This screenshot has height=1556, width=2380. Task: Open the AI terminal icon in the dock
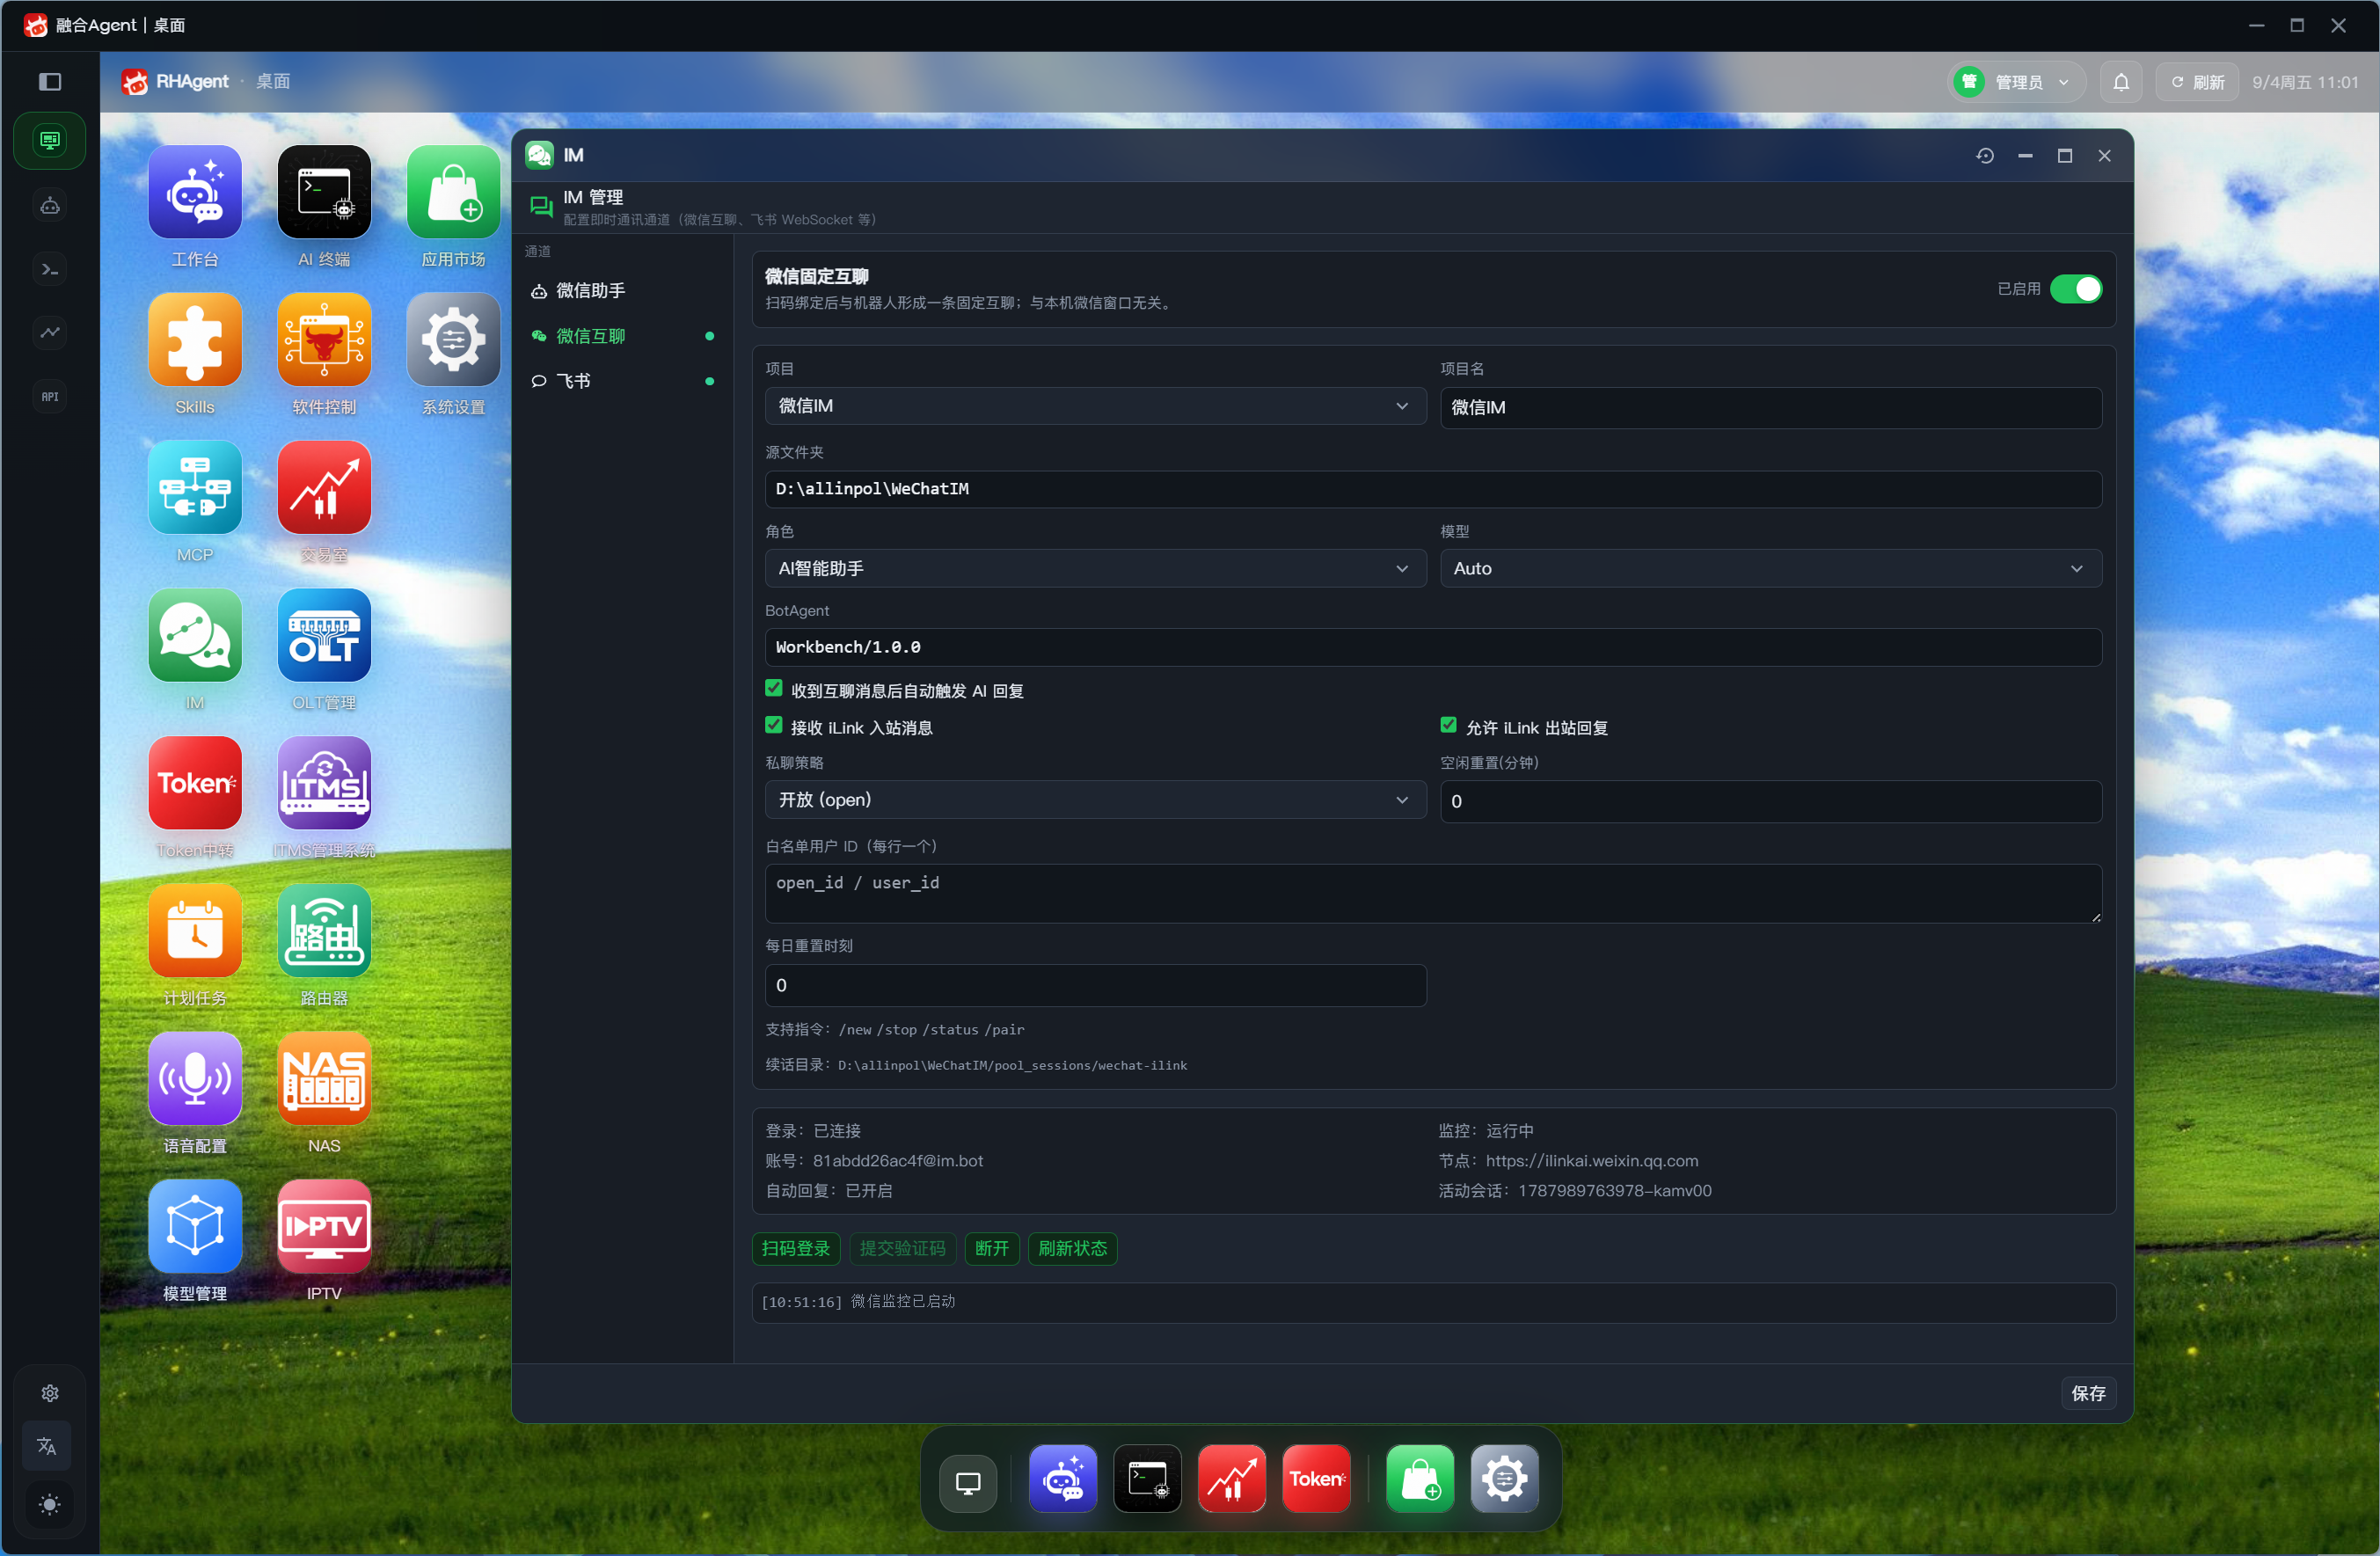[x=1147, y=1480]
